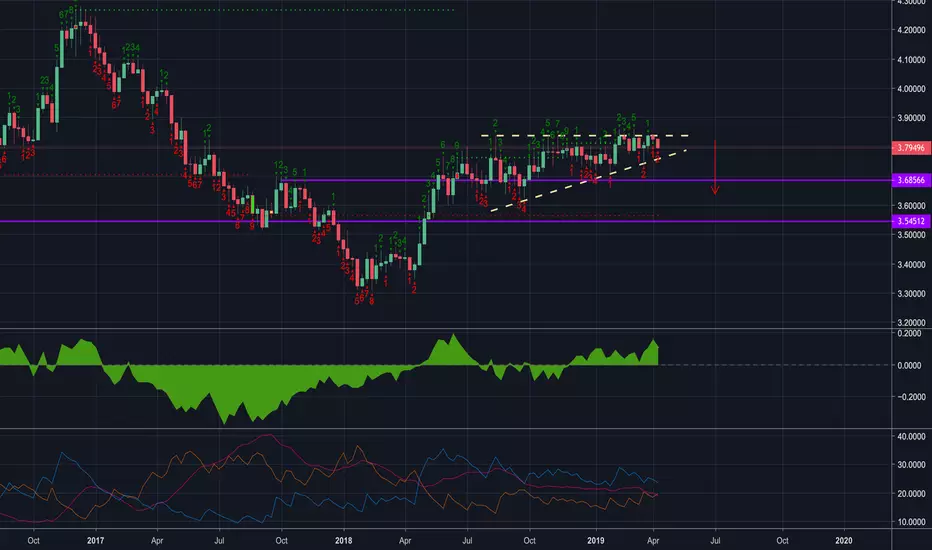Image resolution: width=932 pixels, height=550 pixels.
Task: Click the 2020 label on time axis
Action: (843, 540)
